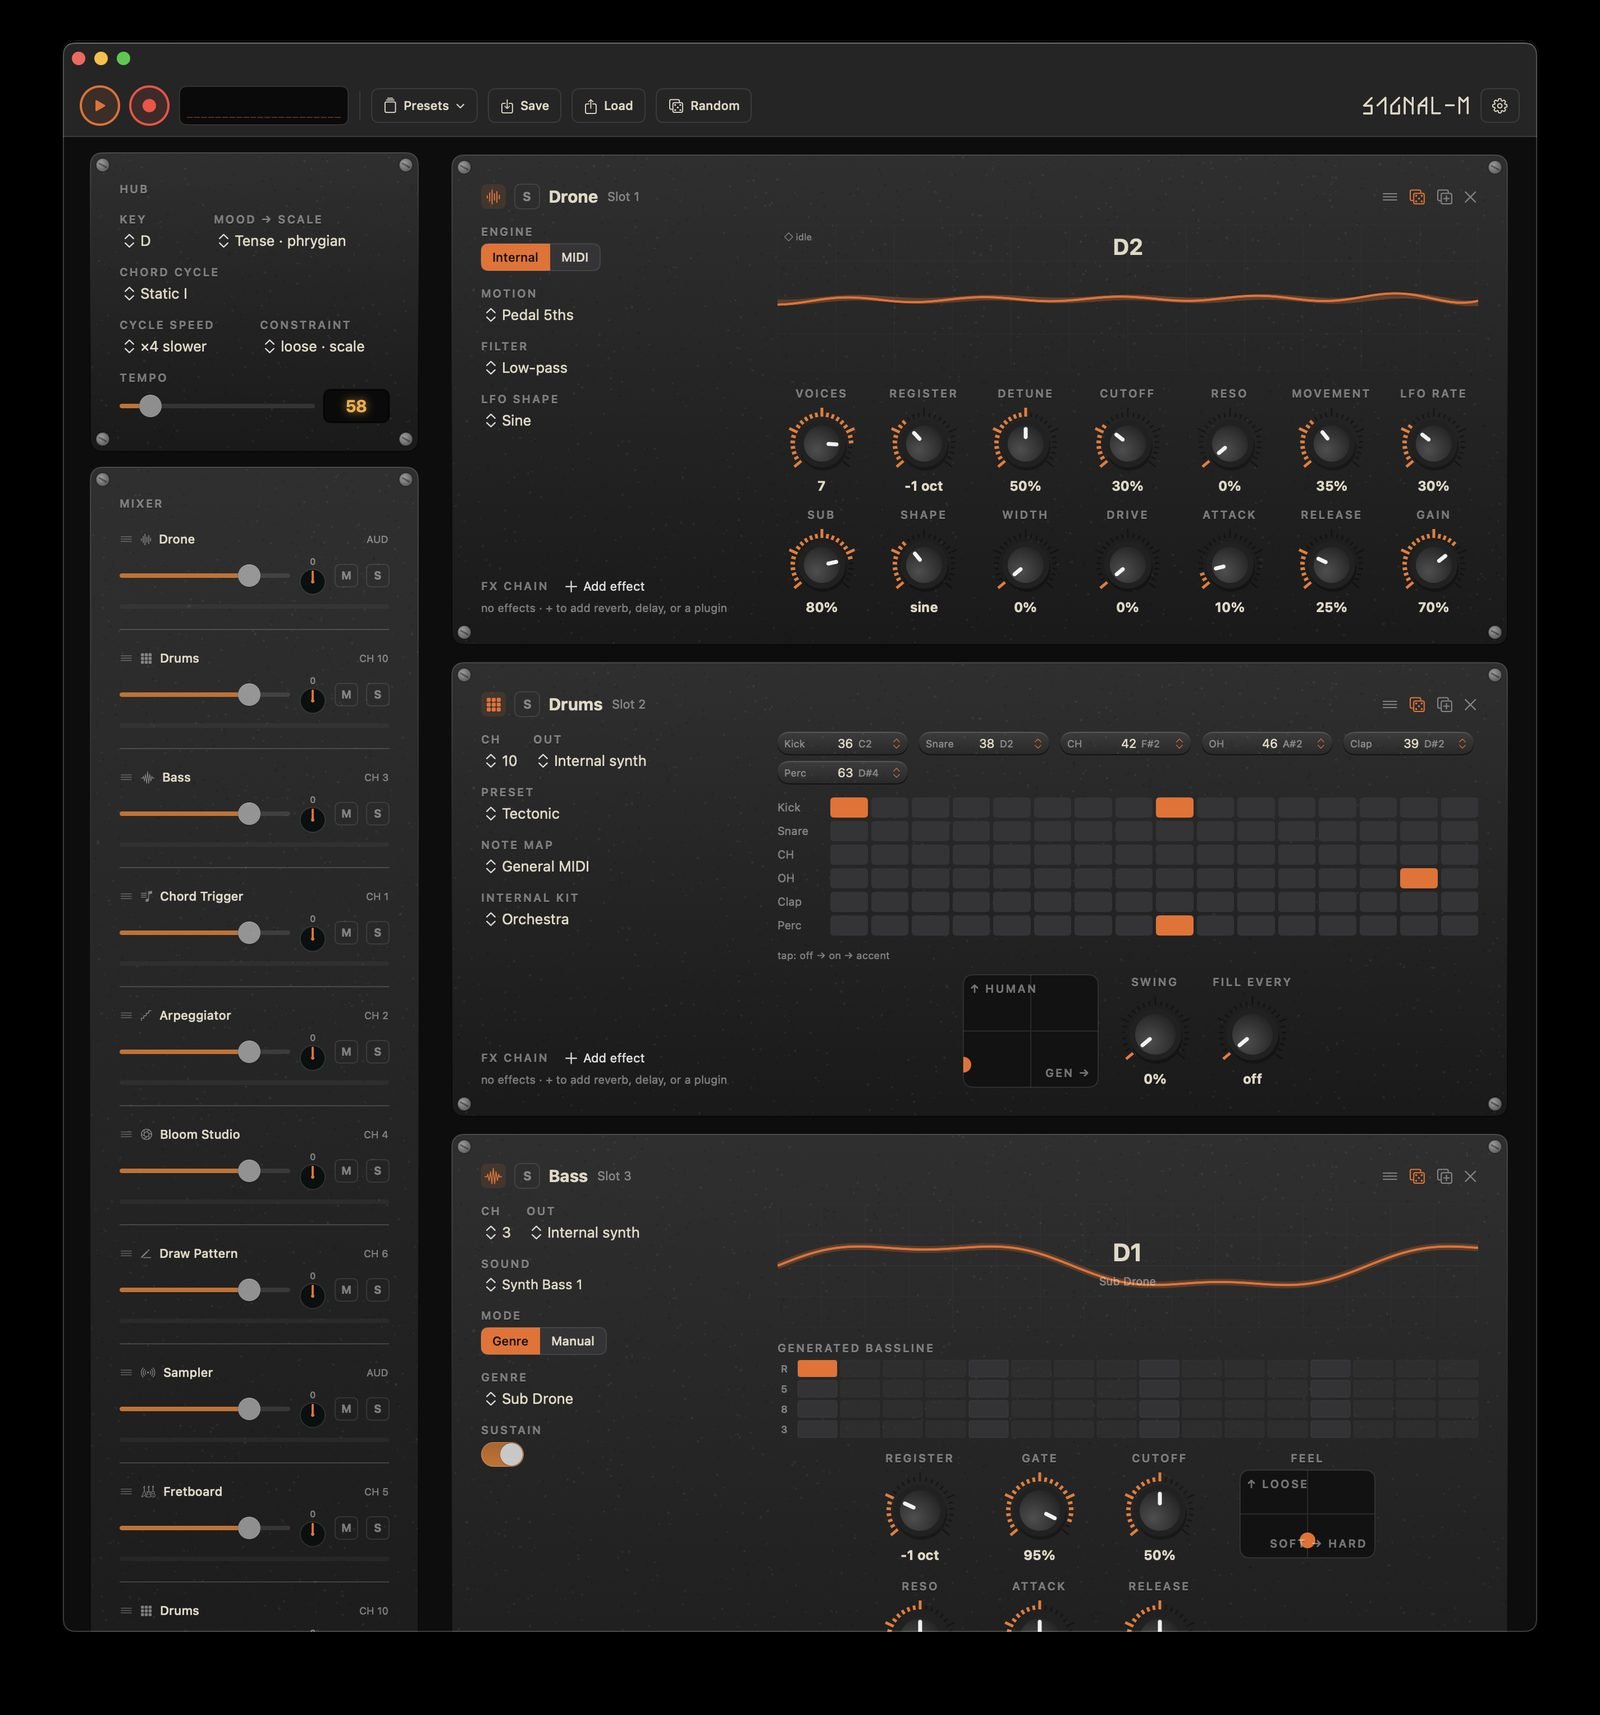Click the Drone mixer volume slider
1600x1715 pixels.
point(204,576)
